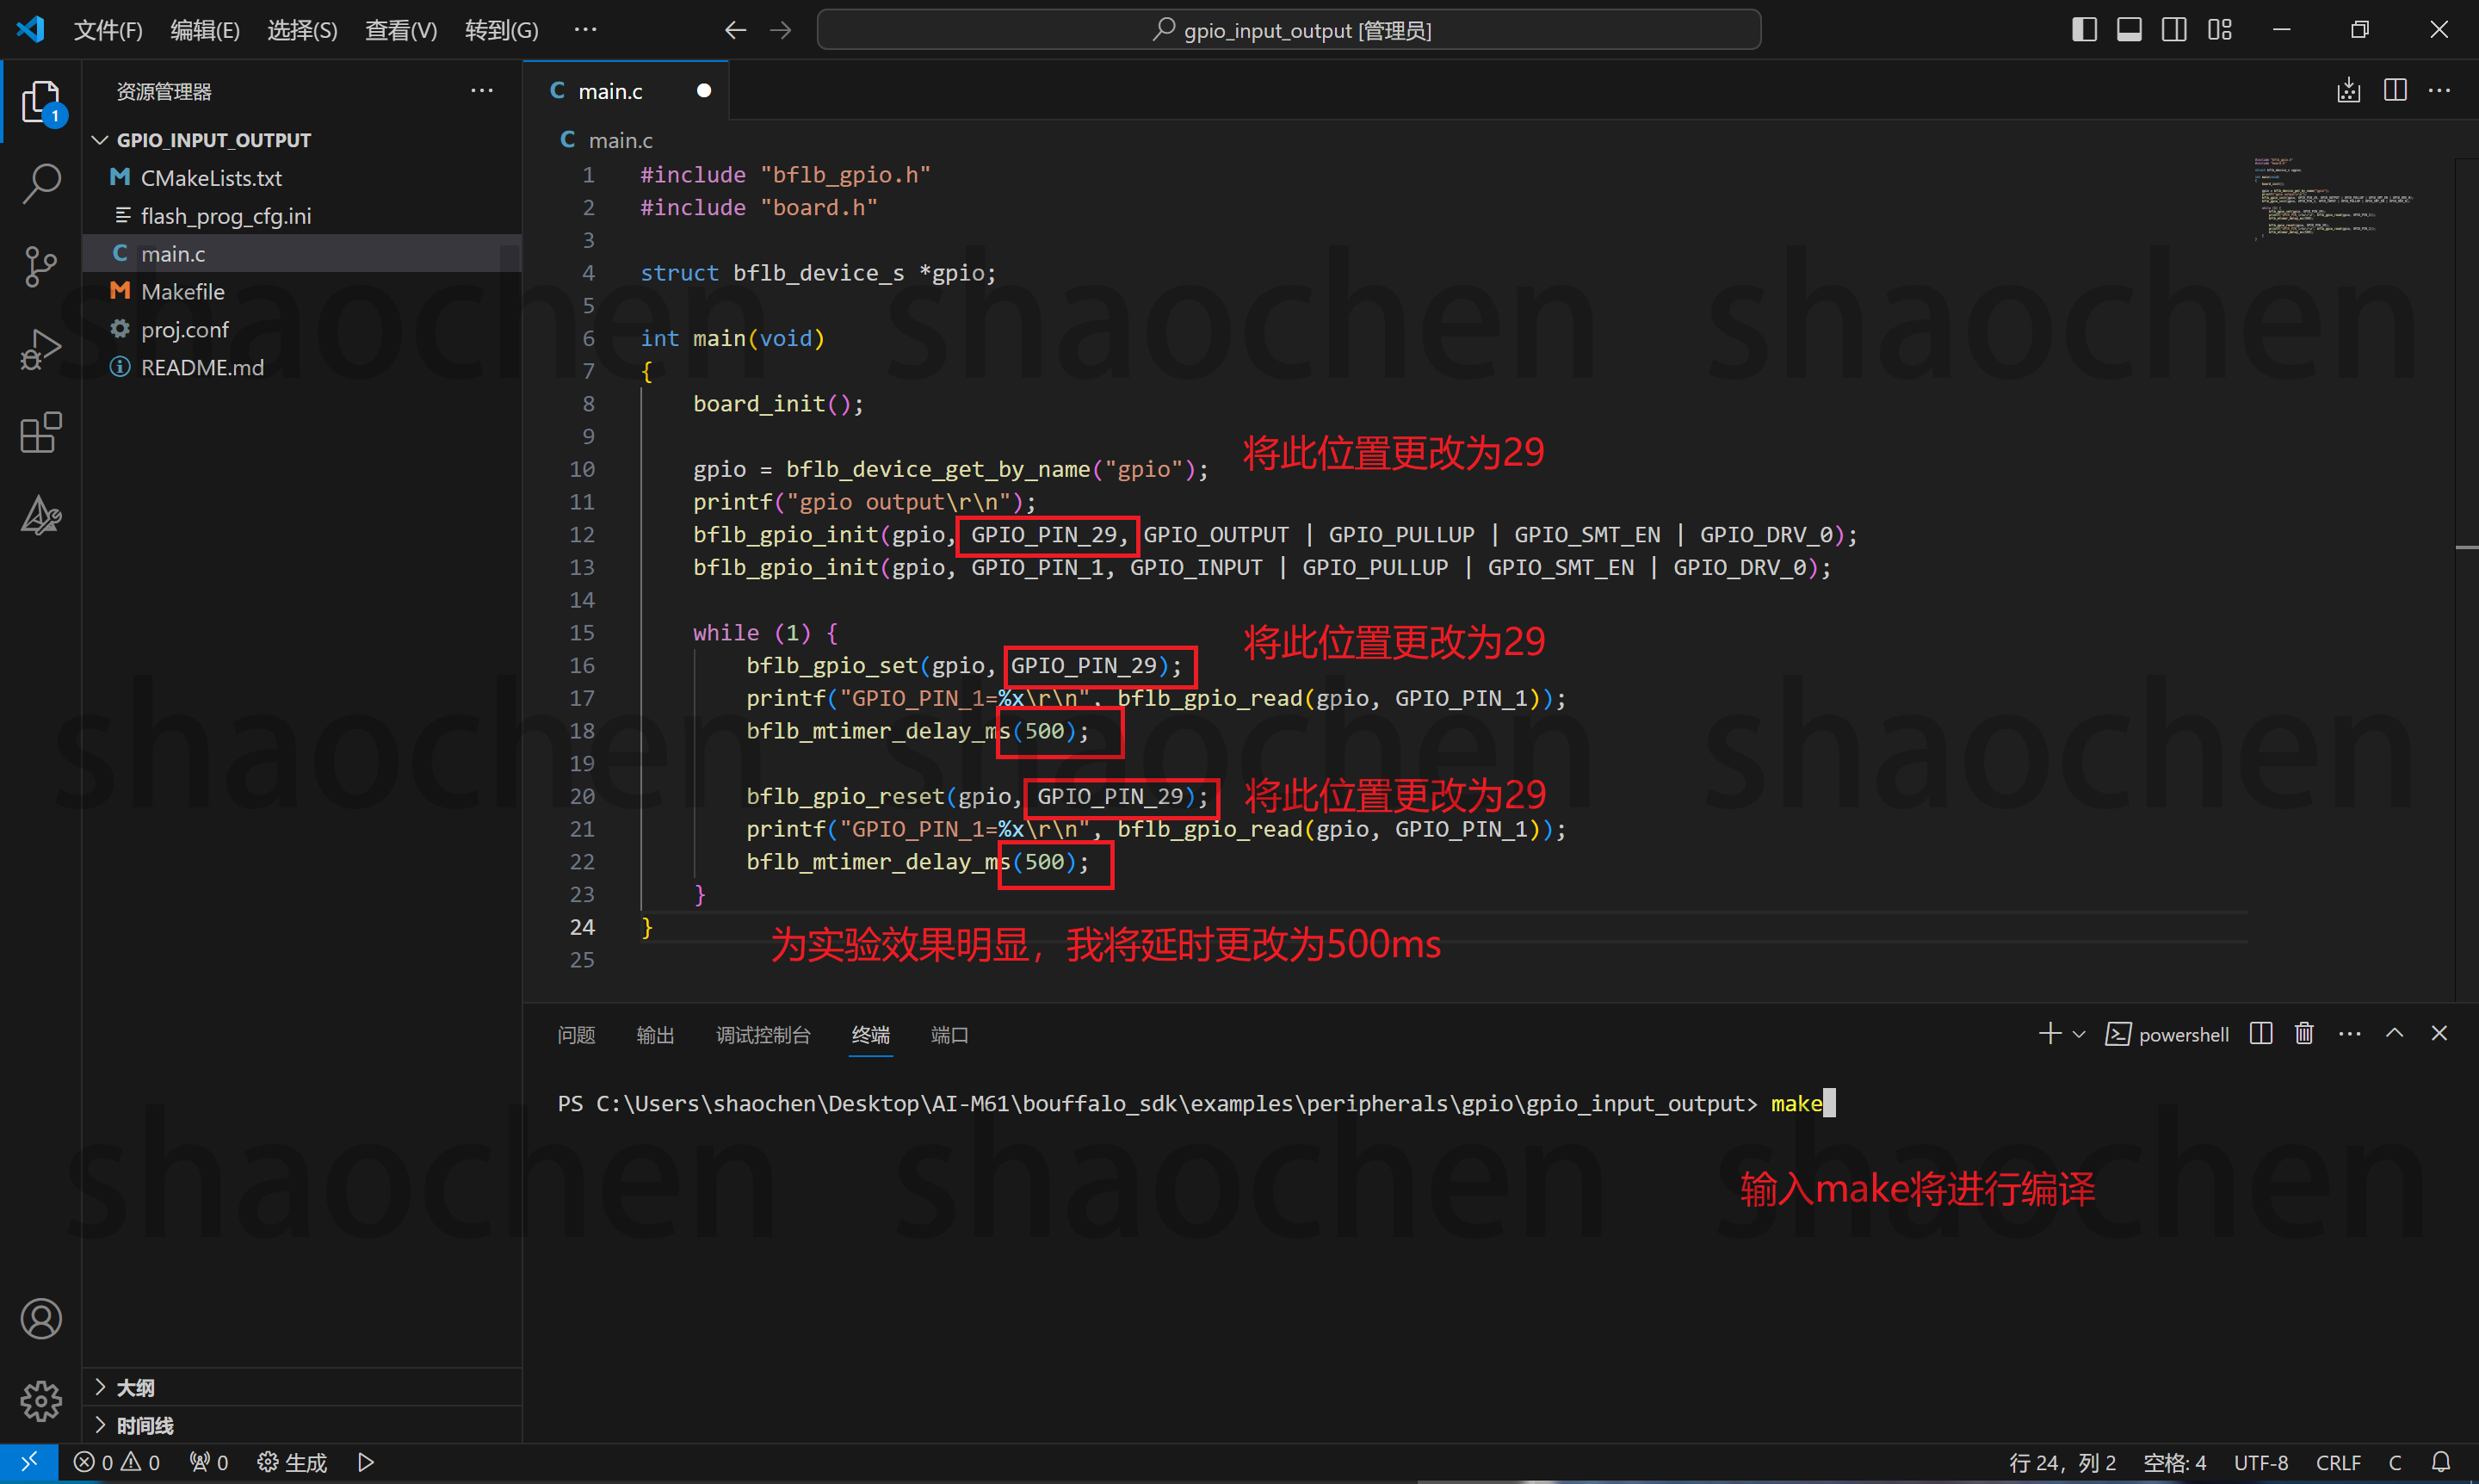
Task: Switch to the 输出 output tab
Action: pyautogui.click(x=655, y=1035)
